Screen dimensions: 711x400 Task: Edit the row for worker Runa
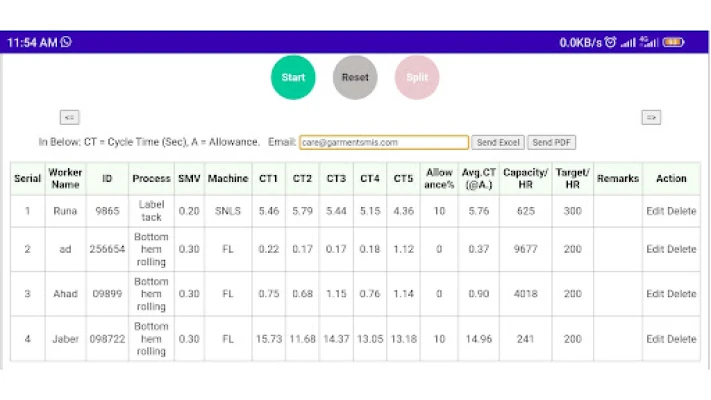click(x=654, y=211)
